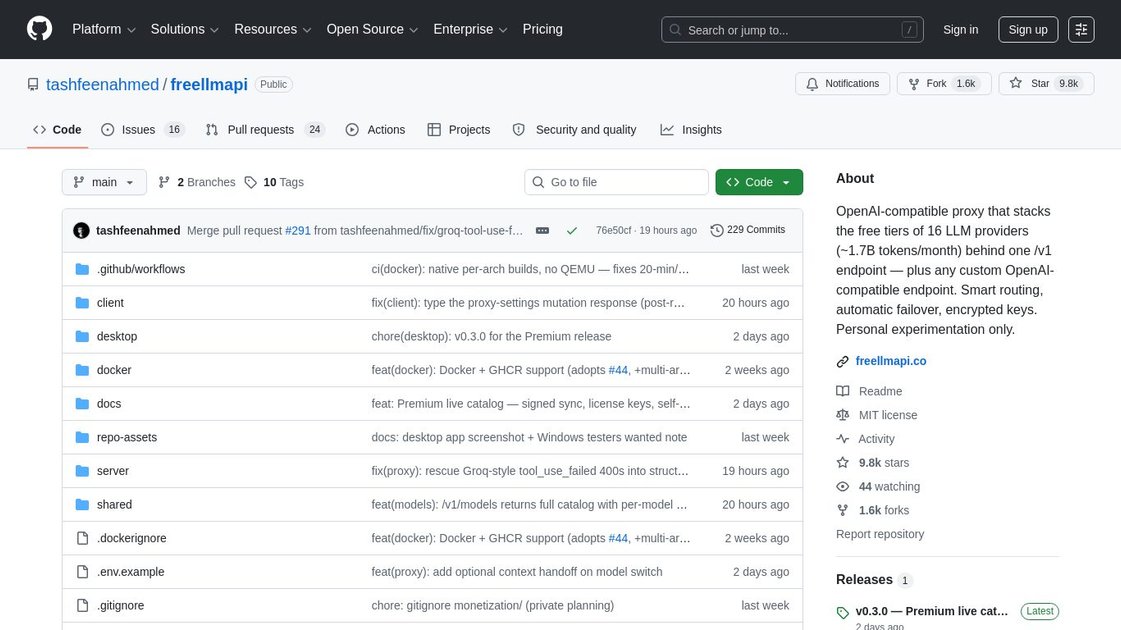Expand commit message with the ellipsis icon
The width and height of the screenshot is (1121, 630).
pyautogui.click(x=543, y=230)
